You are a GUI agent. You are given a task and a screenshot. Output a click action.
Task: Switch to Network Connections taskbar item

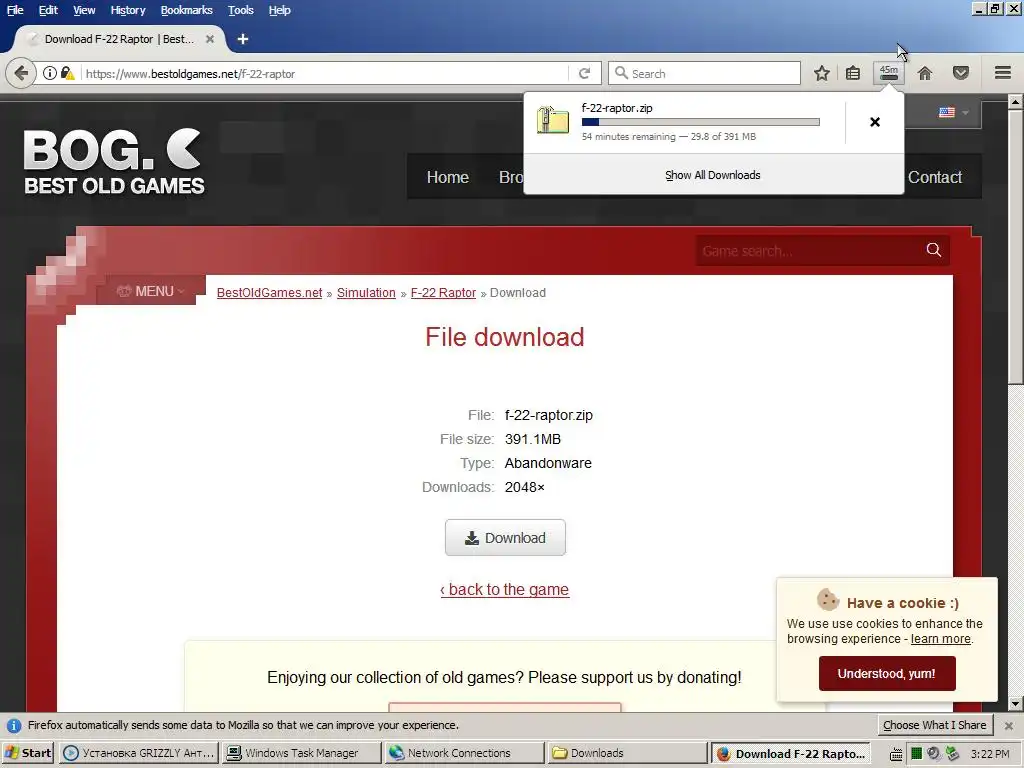click(x=464, y=753)
